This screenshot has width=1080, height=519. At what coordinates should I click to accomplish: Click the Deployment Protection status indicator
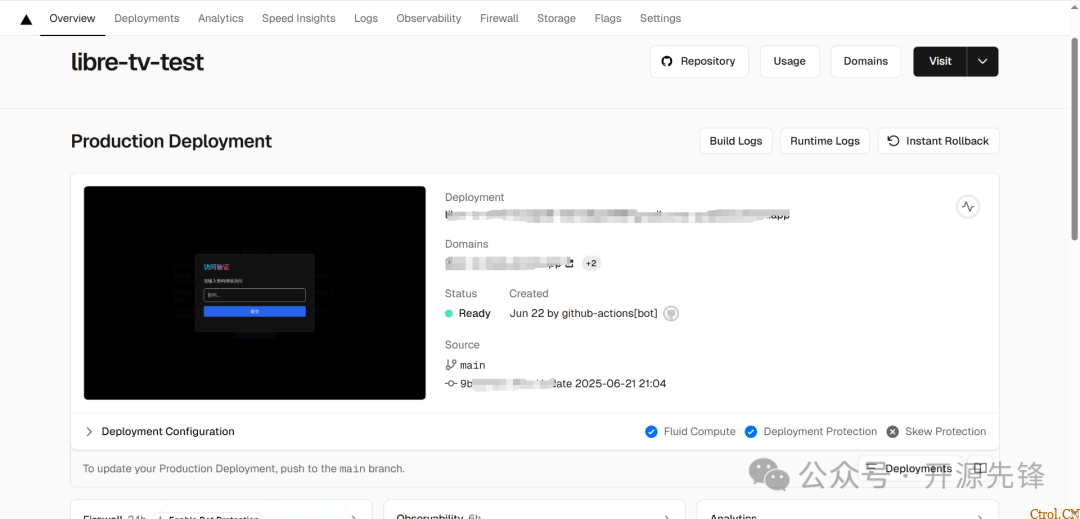point(811,432)
